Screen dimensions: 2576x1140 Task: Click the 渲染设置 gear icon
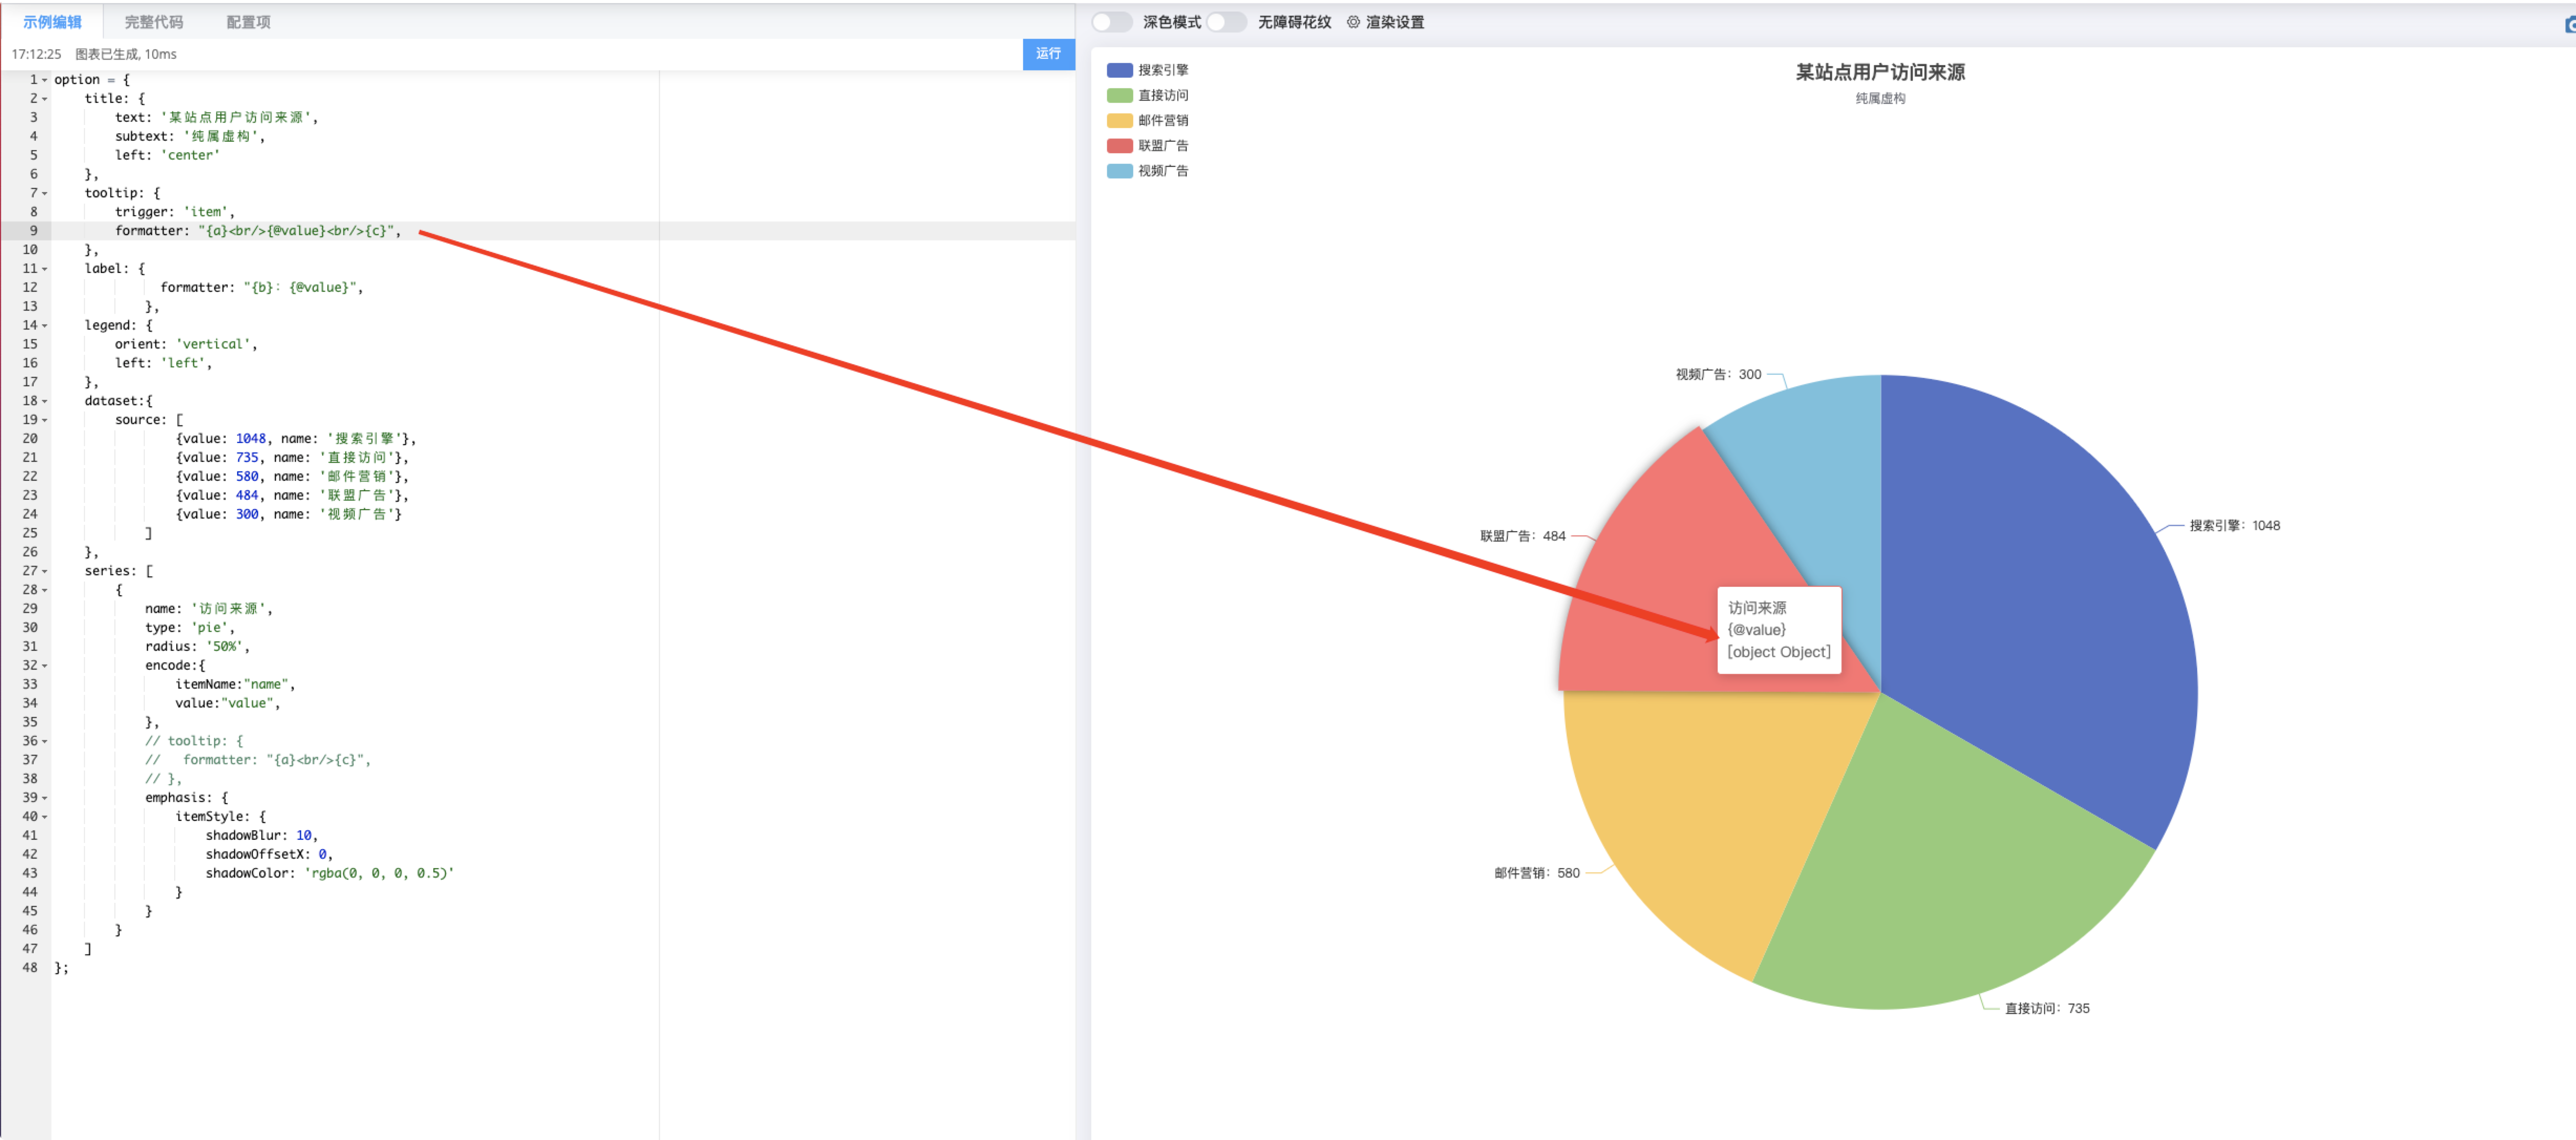(x=1353, y=22)
